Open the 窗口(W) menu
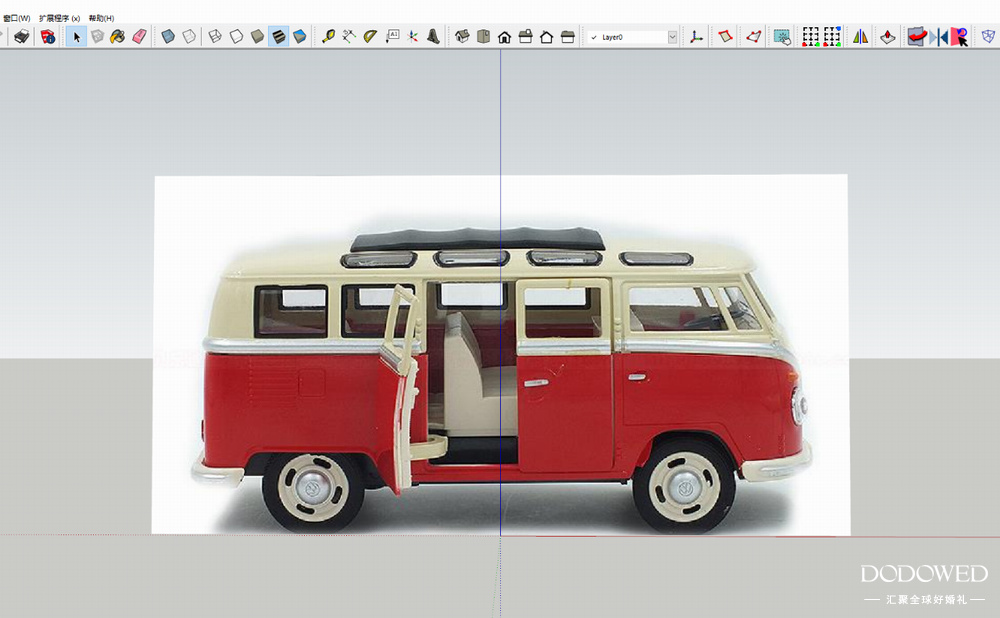Screen dimensions: 1000x618 point(16,18)
